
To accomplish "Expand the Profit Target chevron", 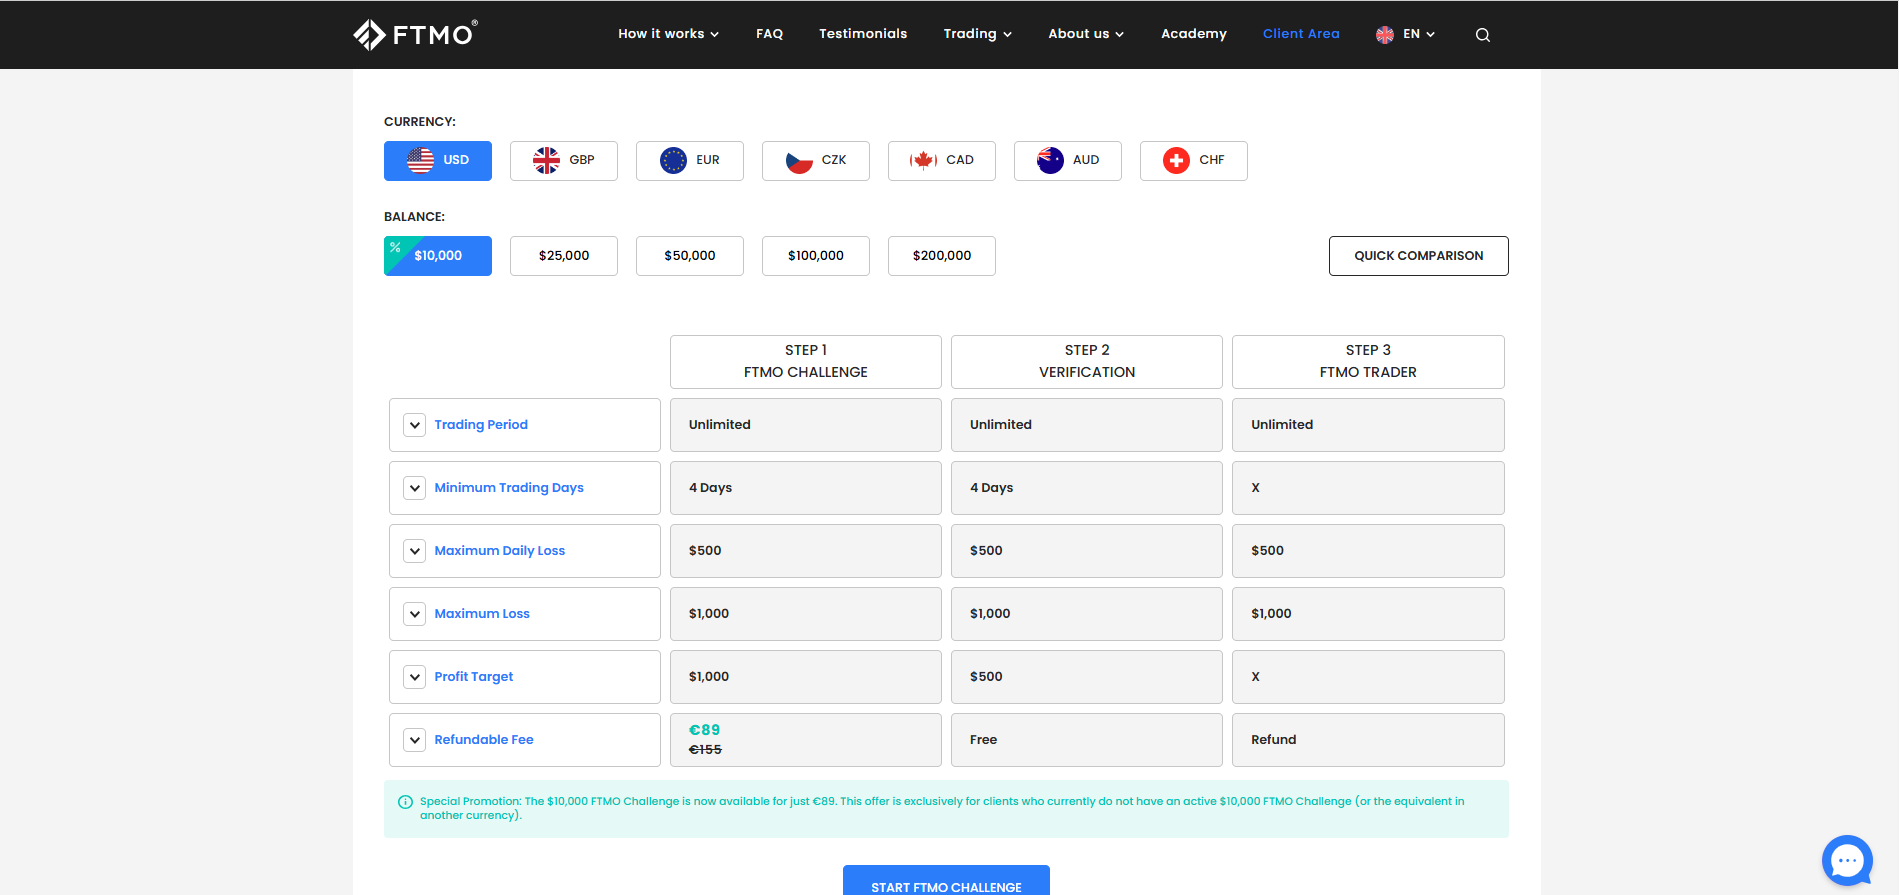I will [415, 677].
